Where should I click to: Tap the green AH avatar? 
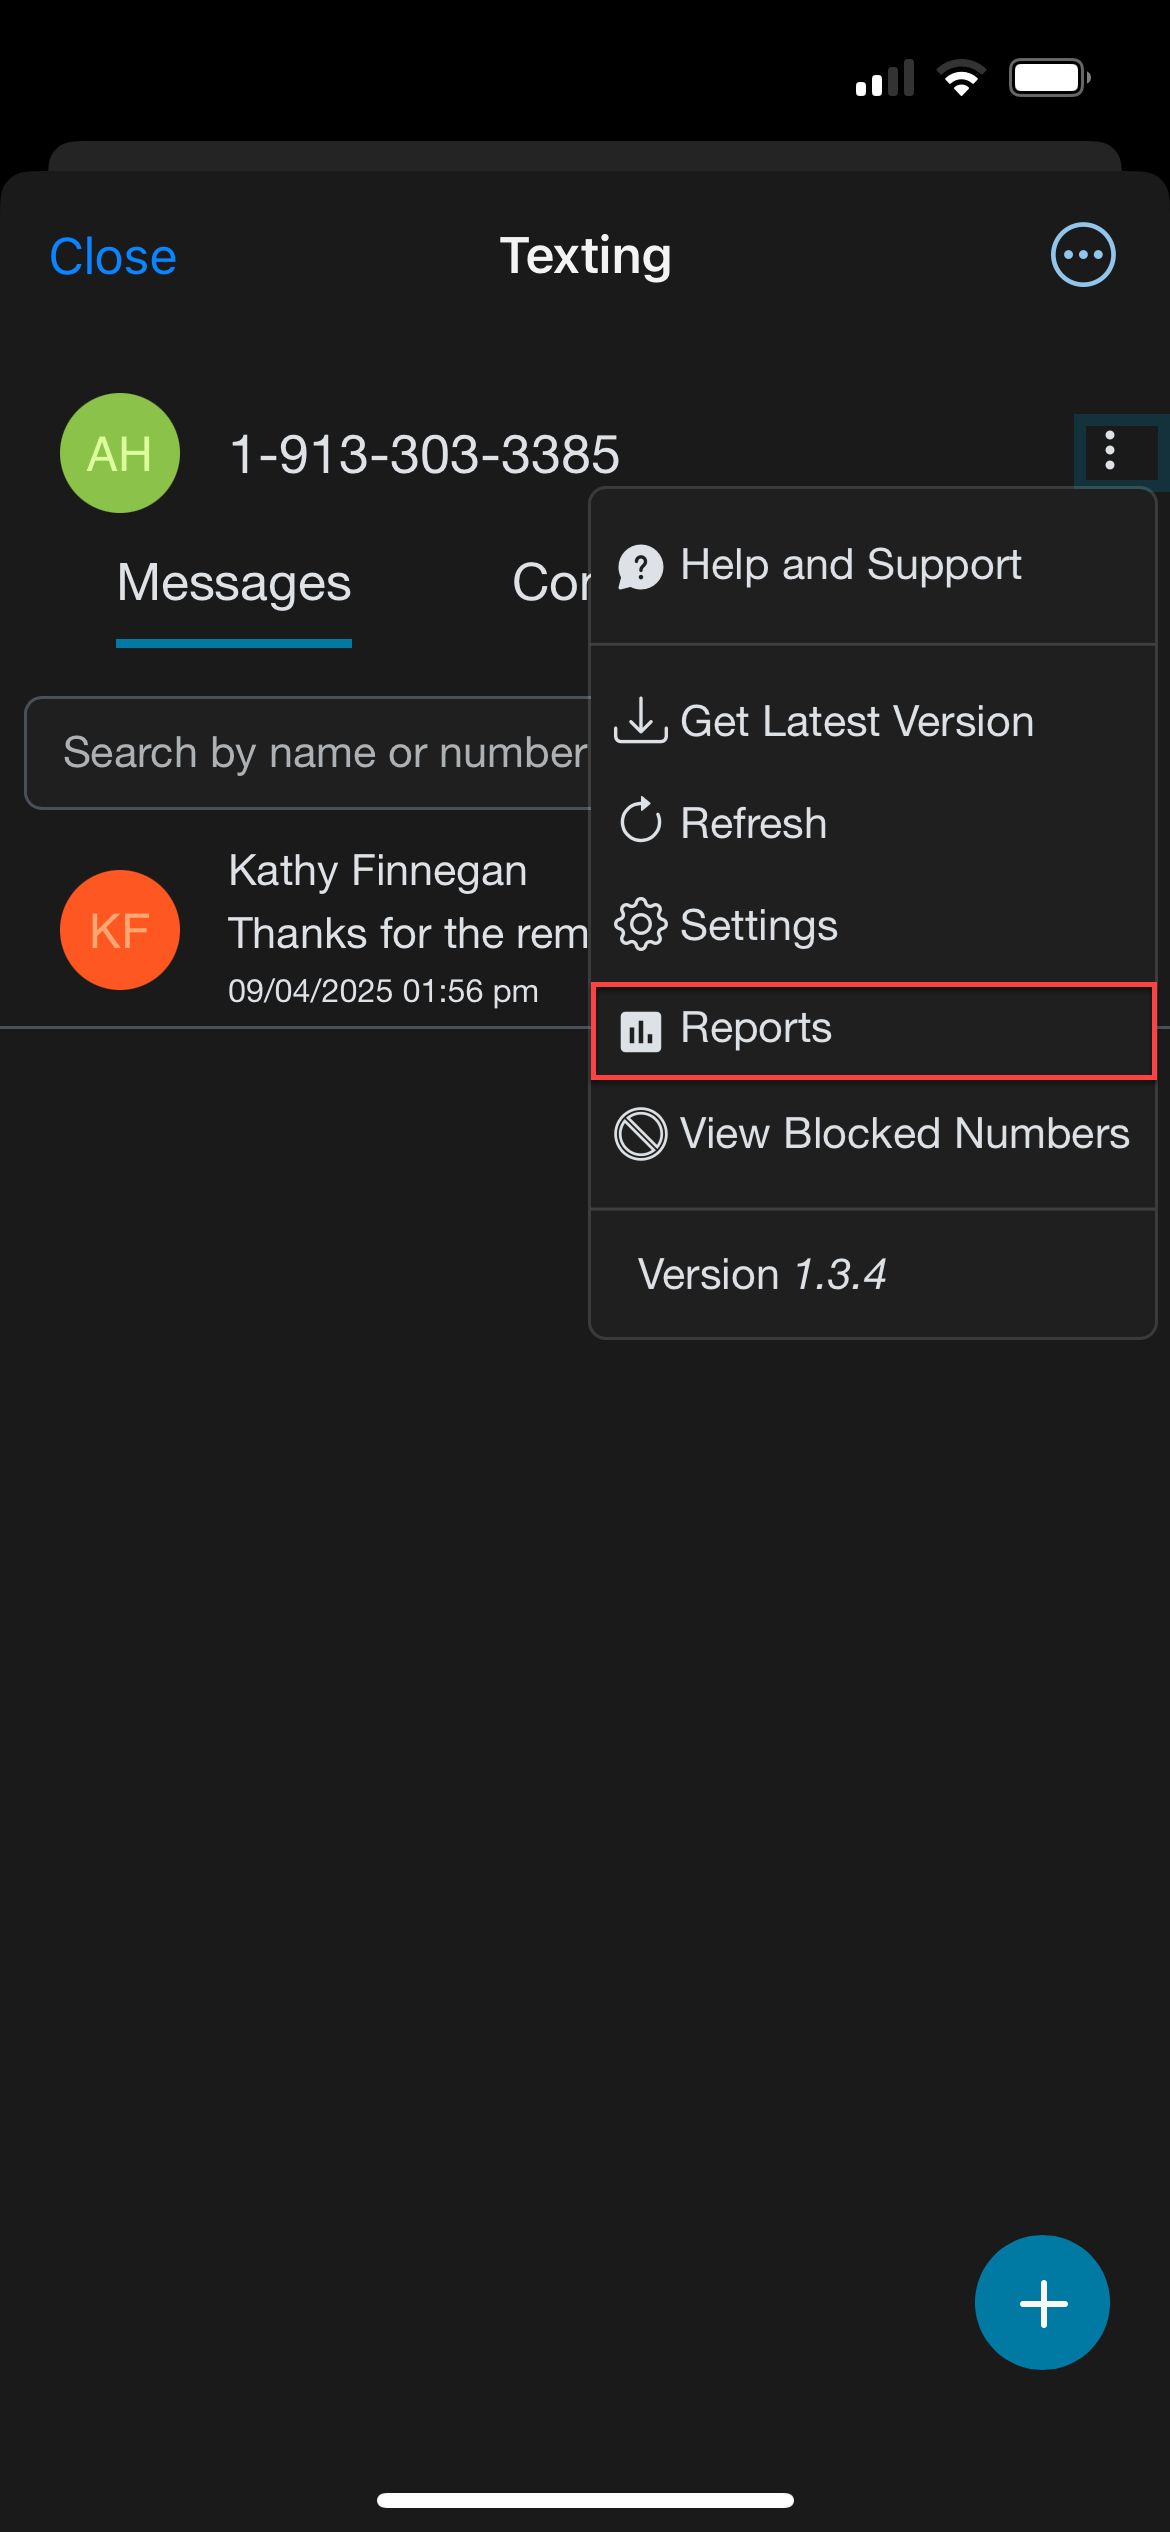pyautogui.click(x=120, y=453)
